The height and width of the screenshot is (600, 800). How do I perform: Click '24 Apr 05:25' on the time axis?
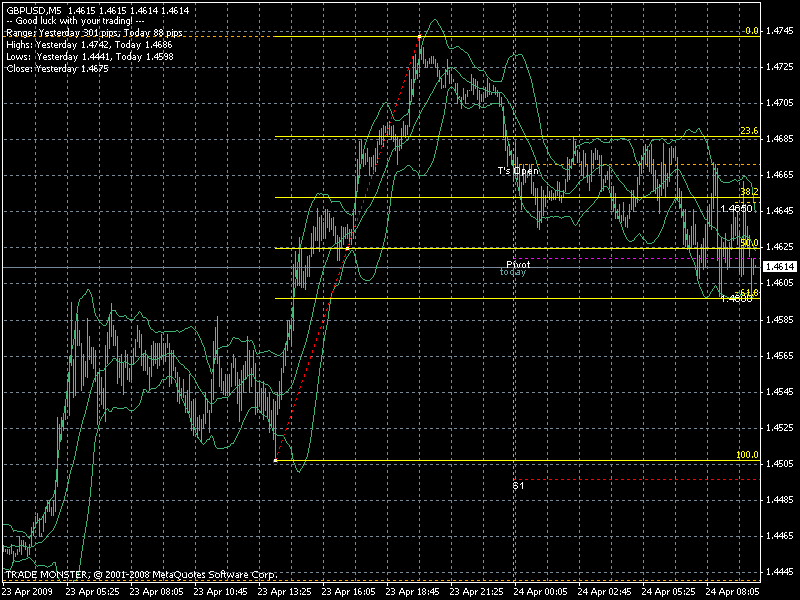pos(668,592)
